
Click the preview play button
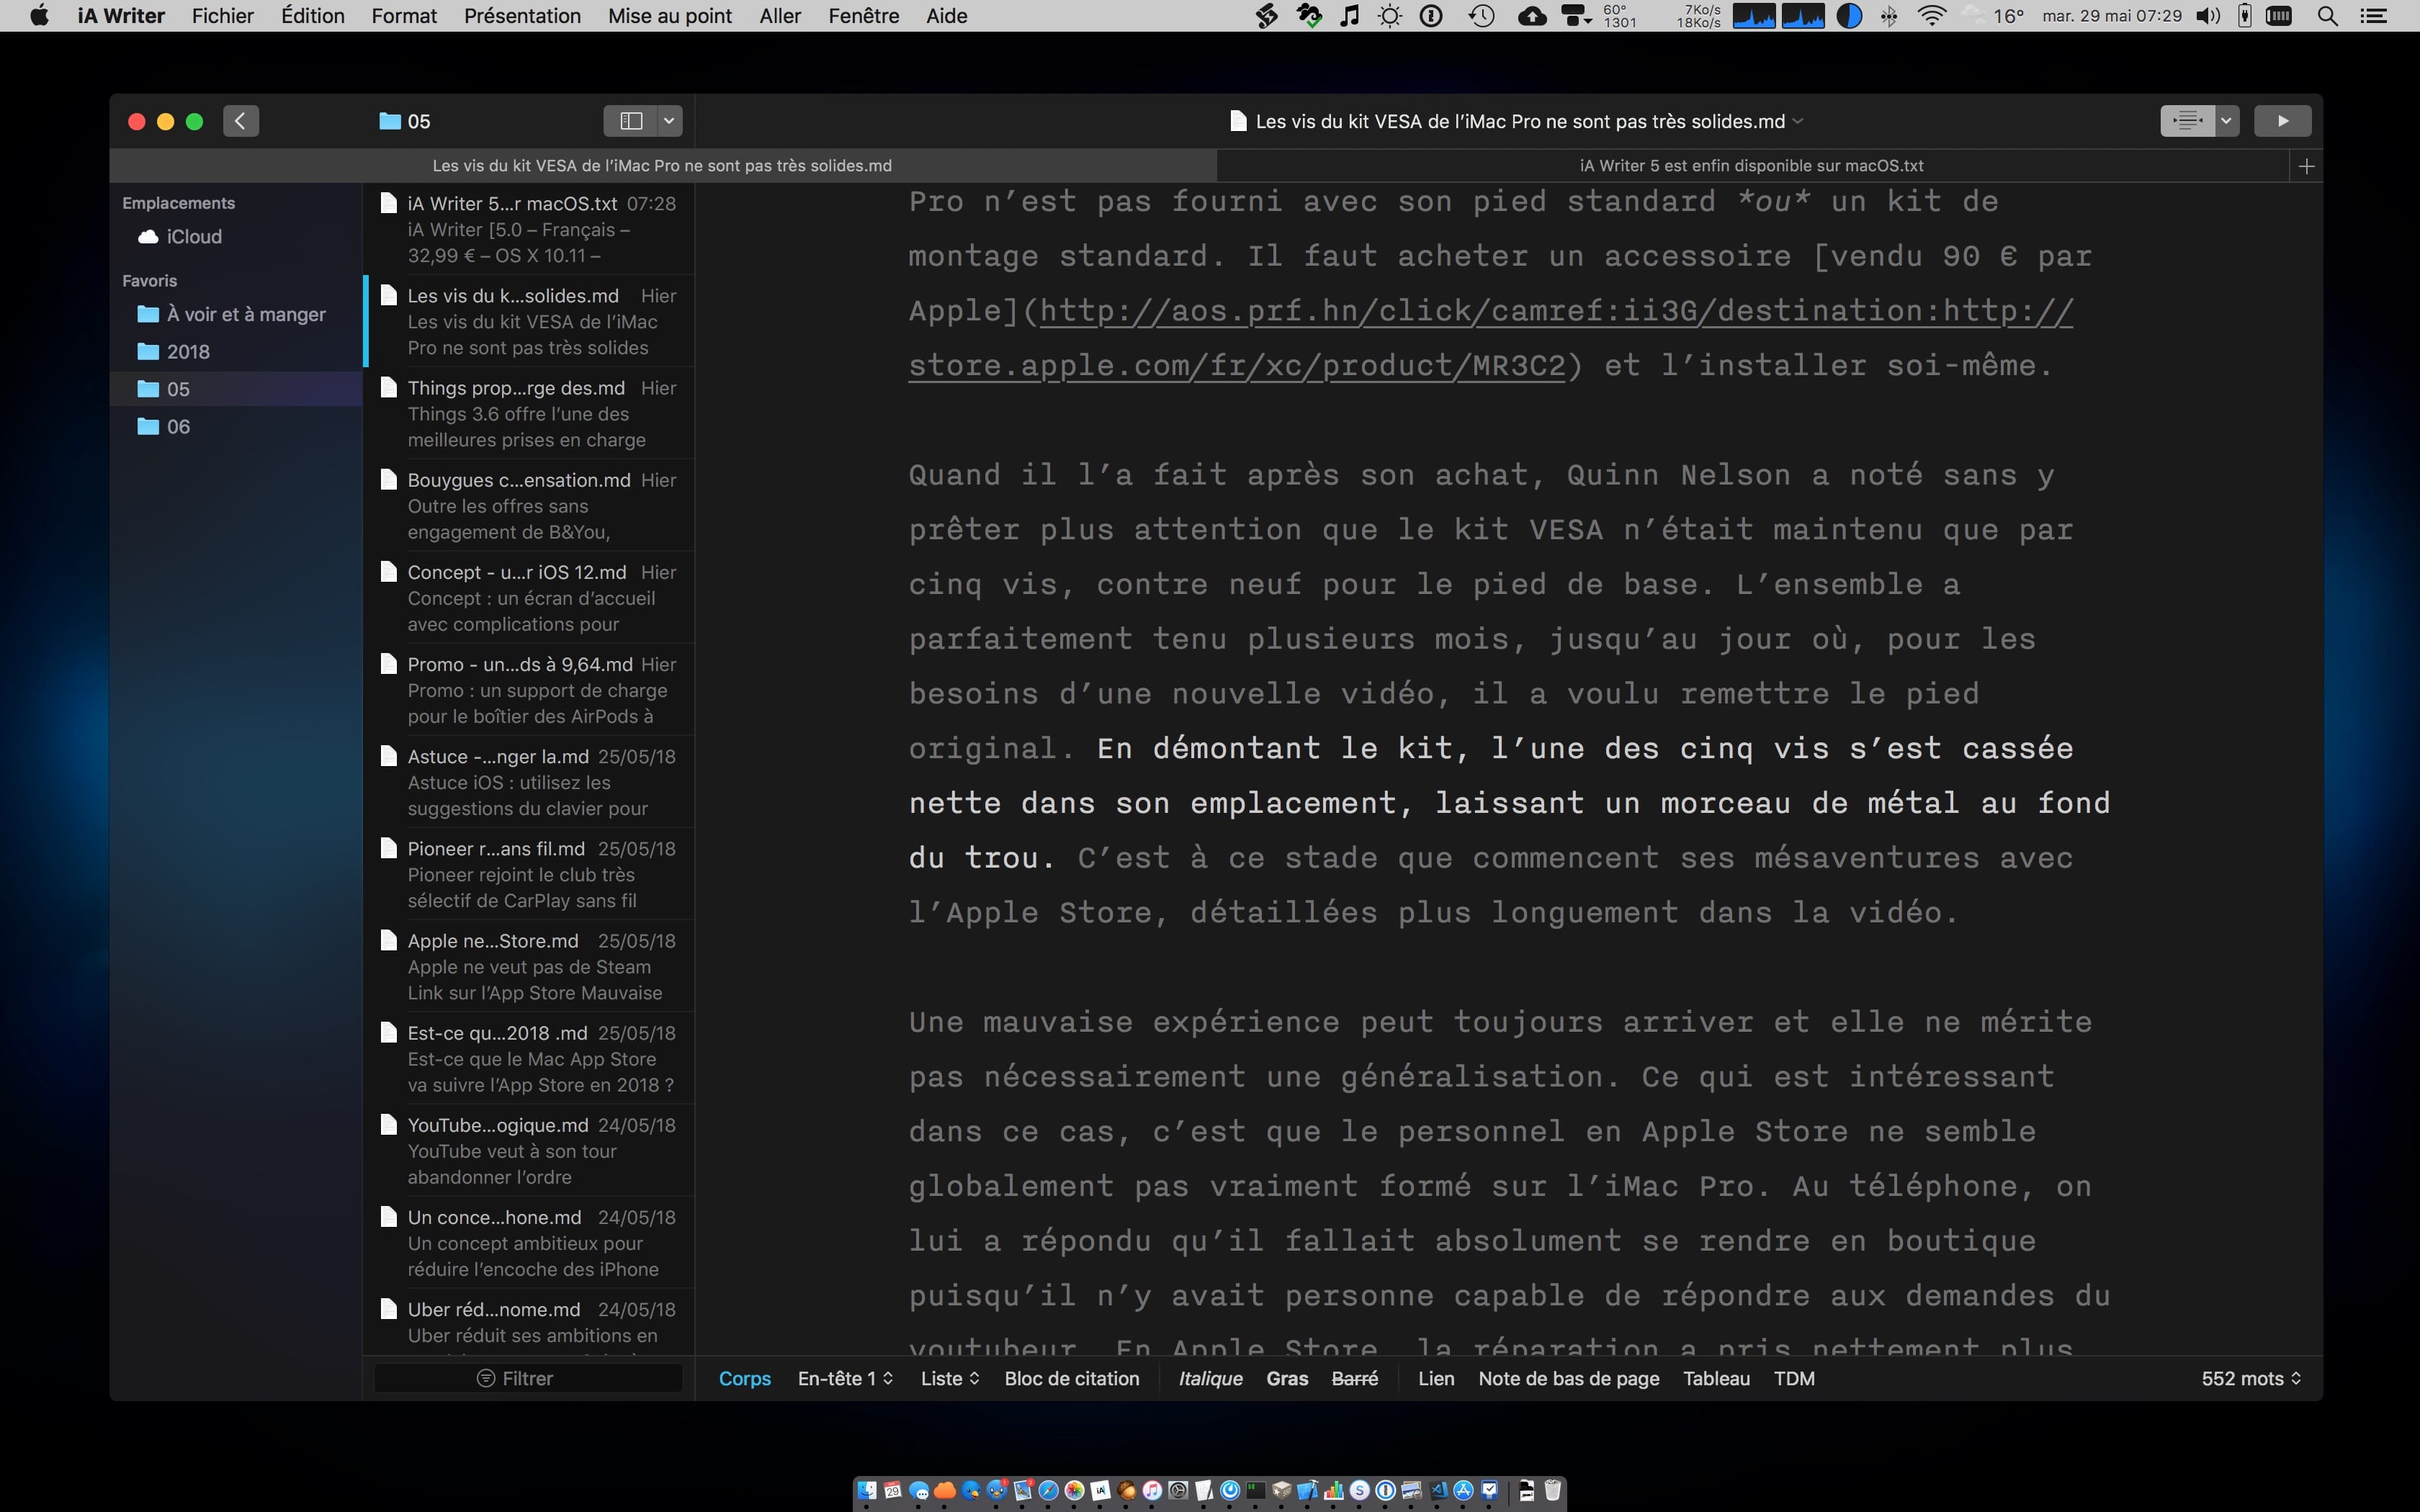(2282, 121)
